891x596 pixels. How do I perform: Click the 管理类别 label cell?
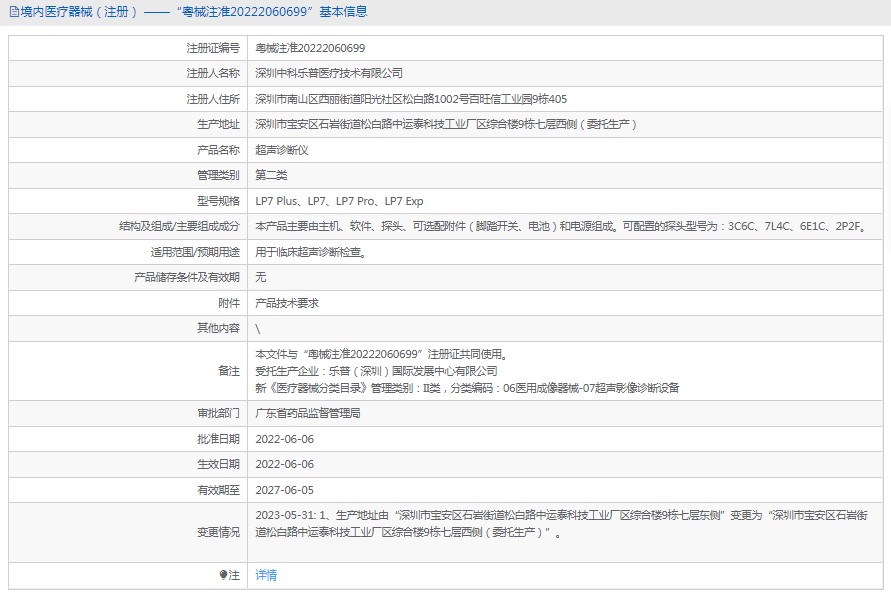point(128,175)
